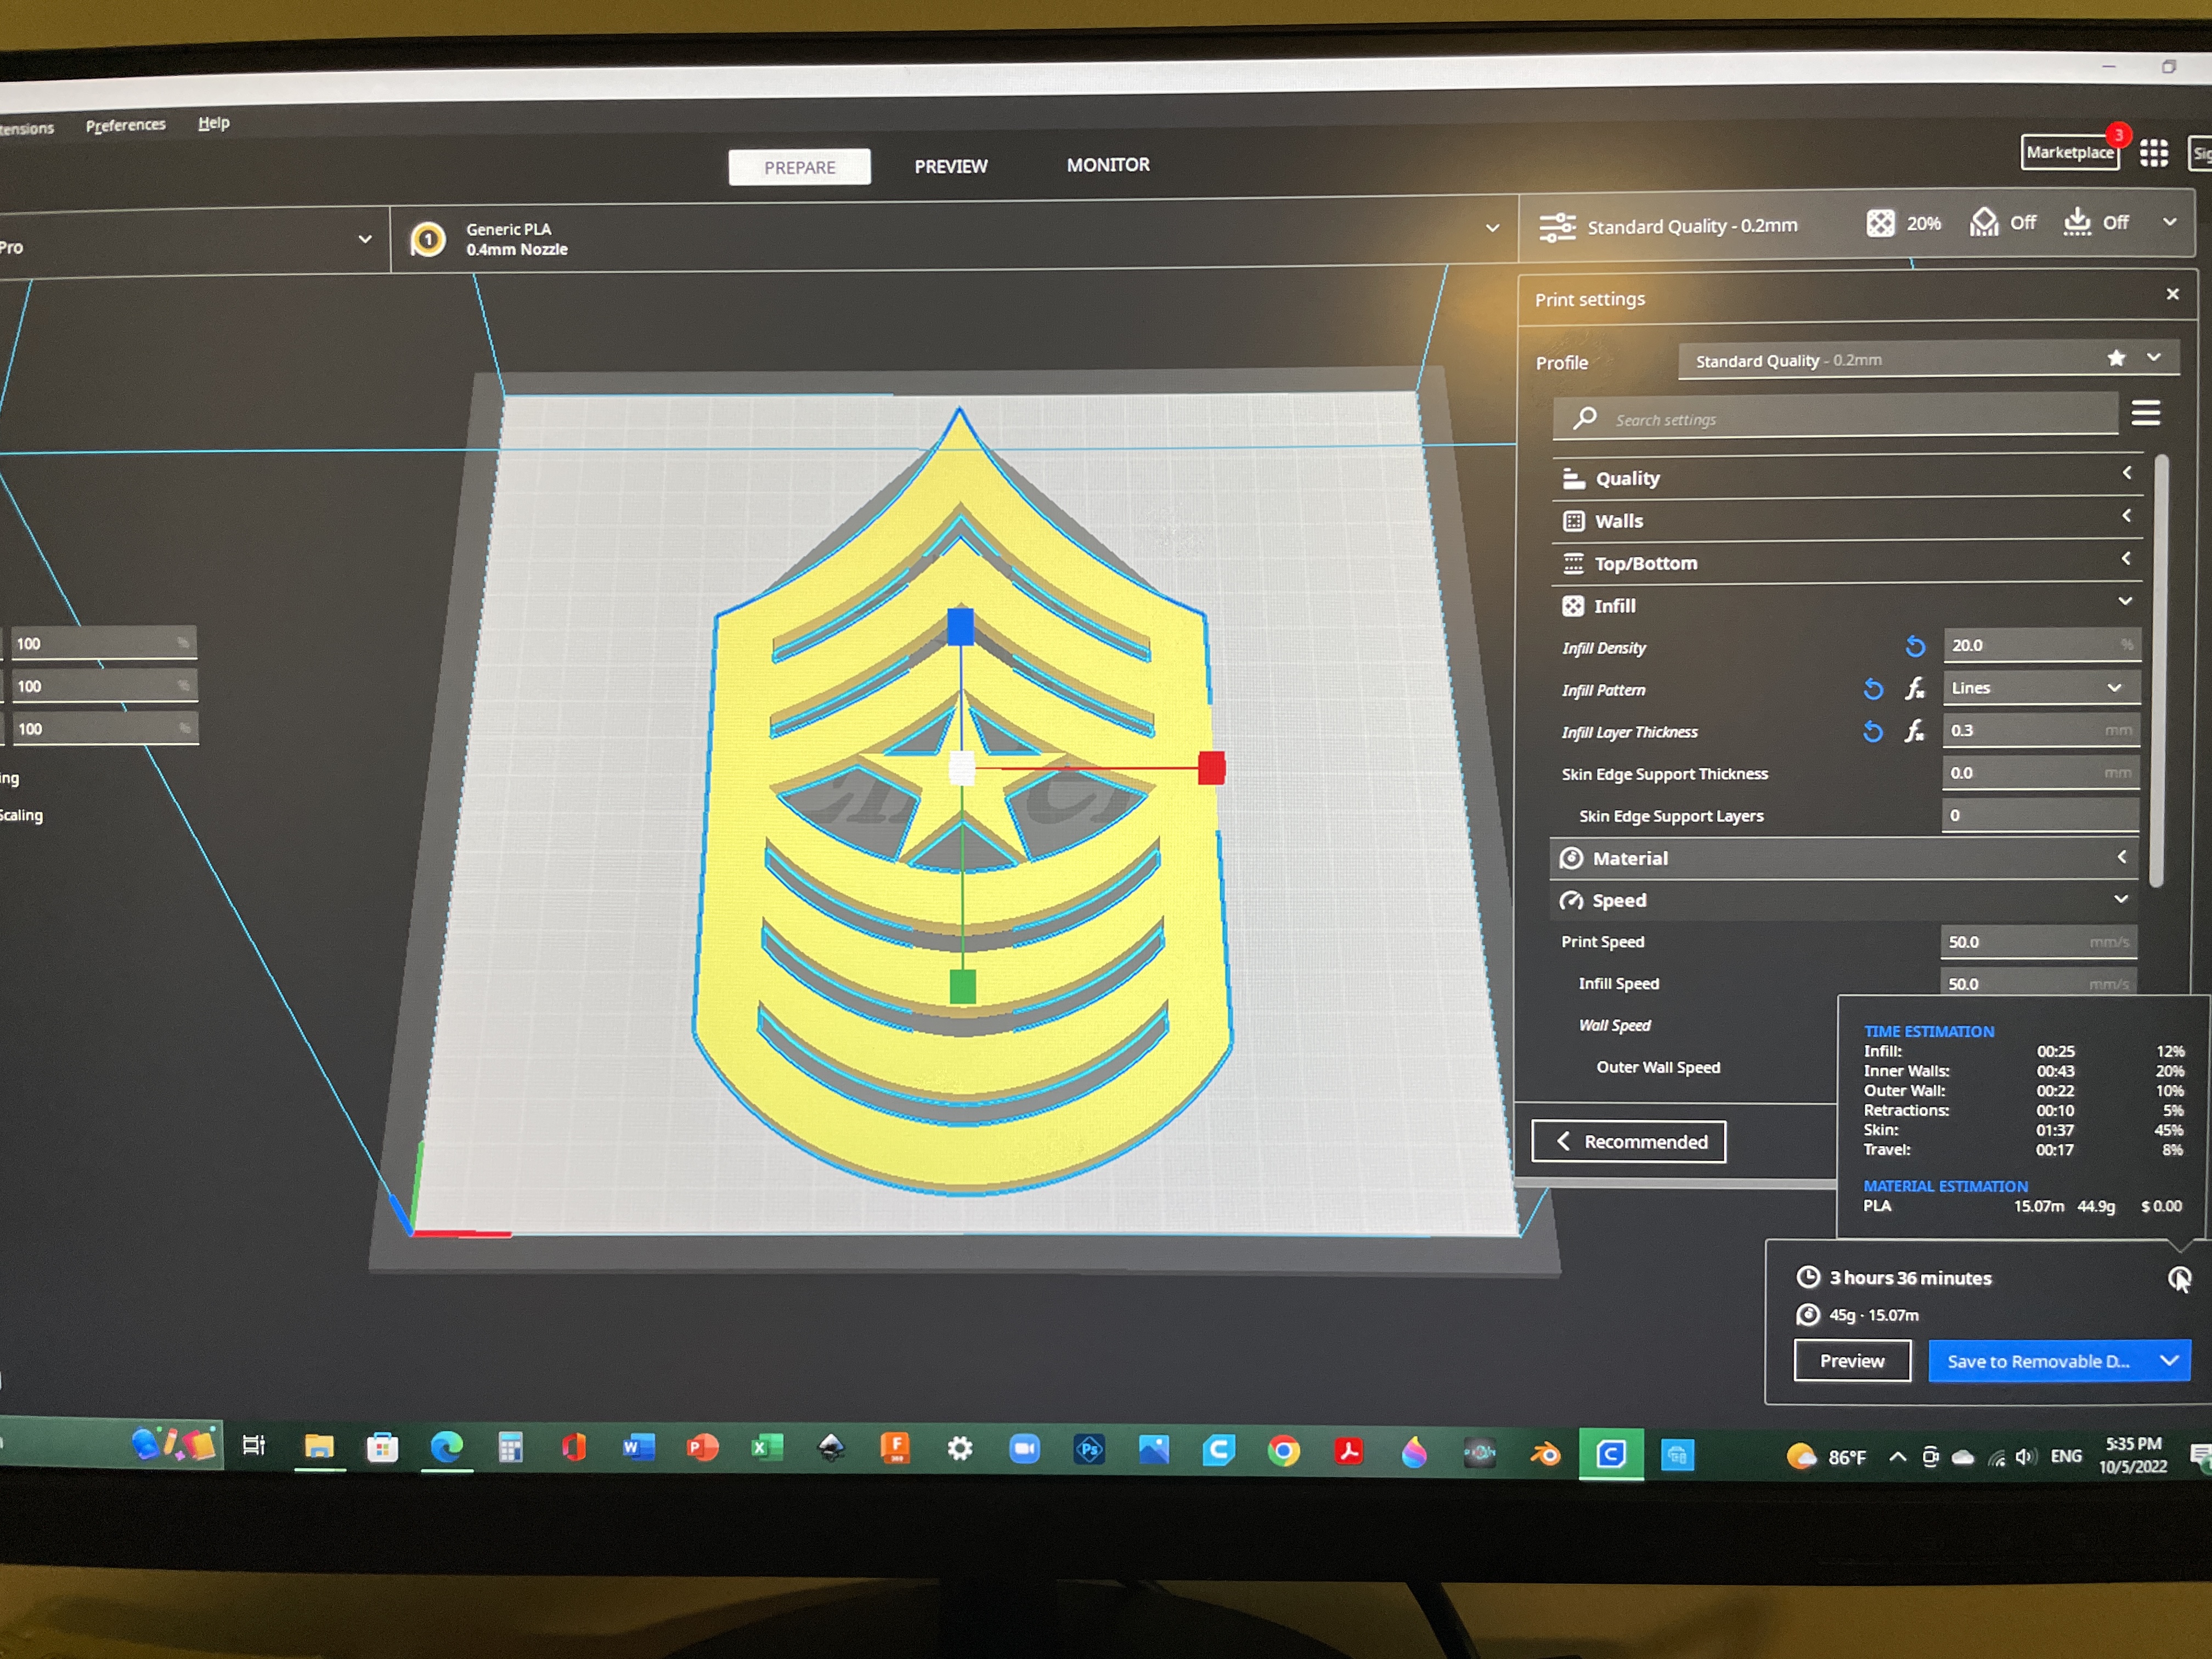The height and width of the screenshot is (1659, 2212).
Task: Reset the Infill Pattern setting
Action: (1873, 689)
